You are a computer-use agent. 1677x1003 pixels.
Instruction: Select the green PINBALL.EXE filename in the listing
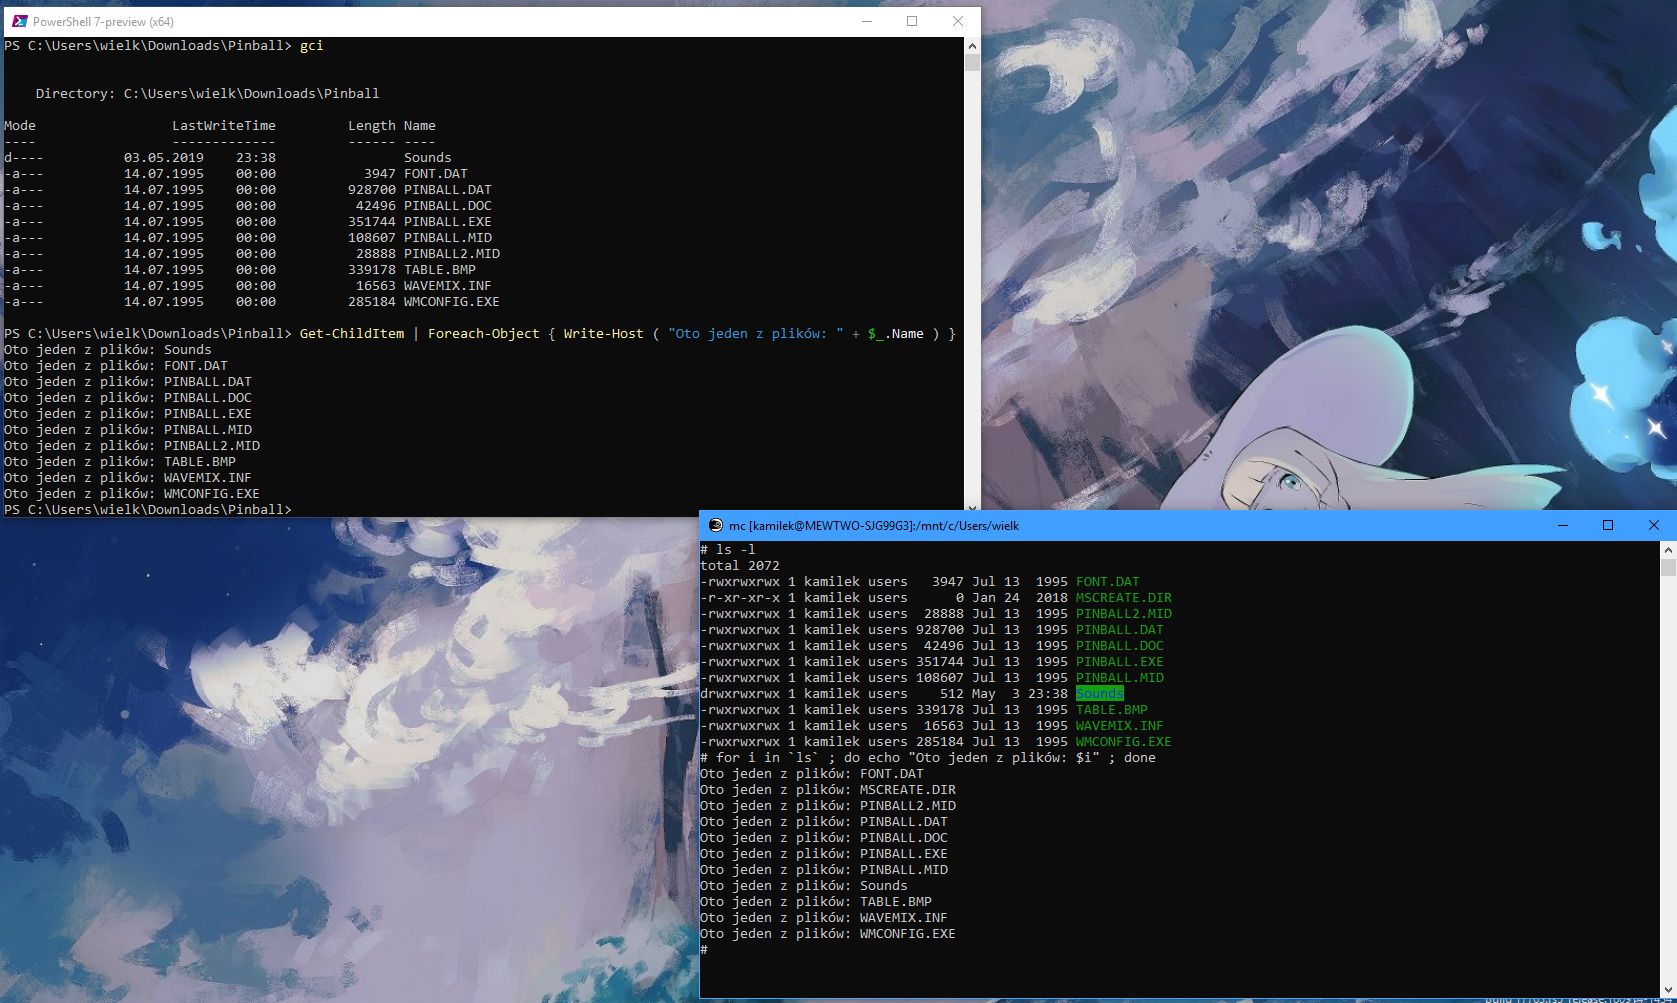[1119, 661]
